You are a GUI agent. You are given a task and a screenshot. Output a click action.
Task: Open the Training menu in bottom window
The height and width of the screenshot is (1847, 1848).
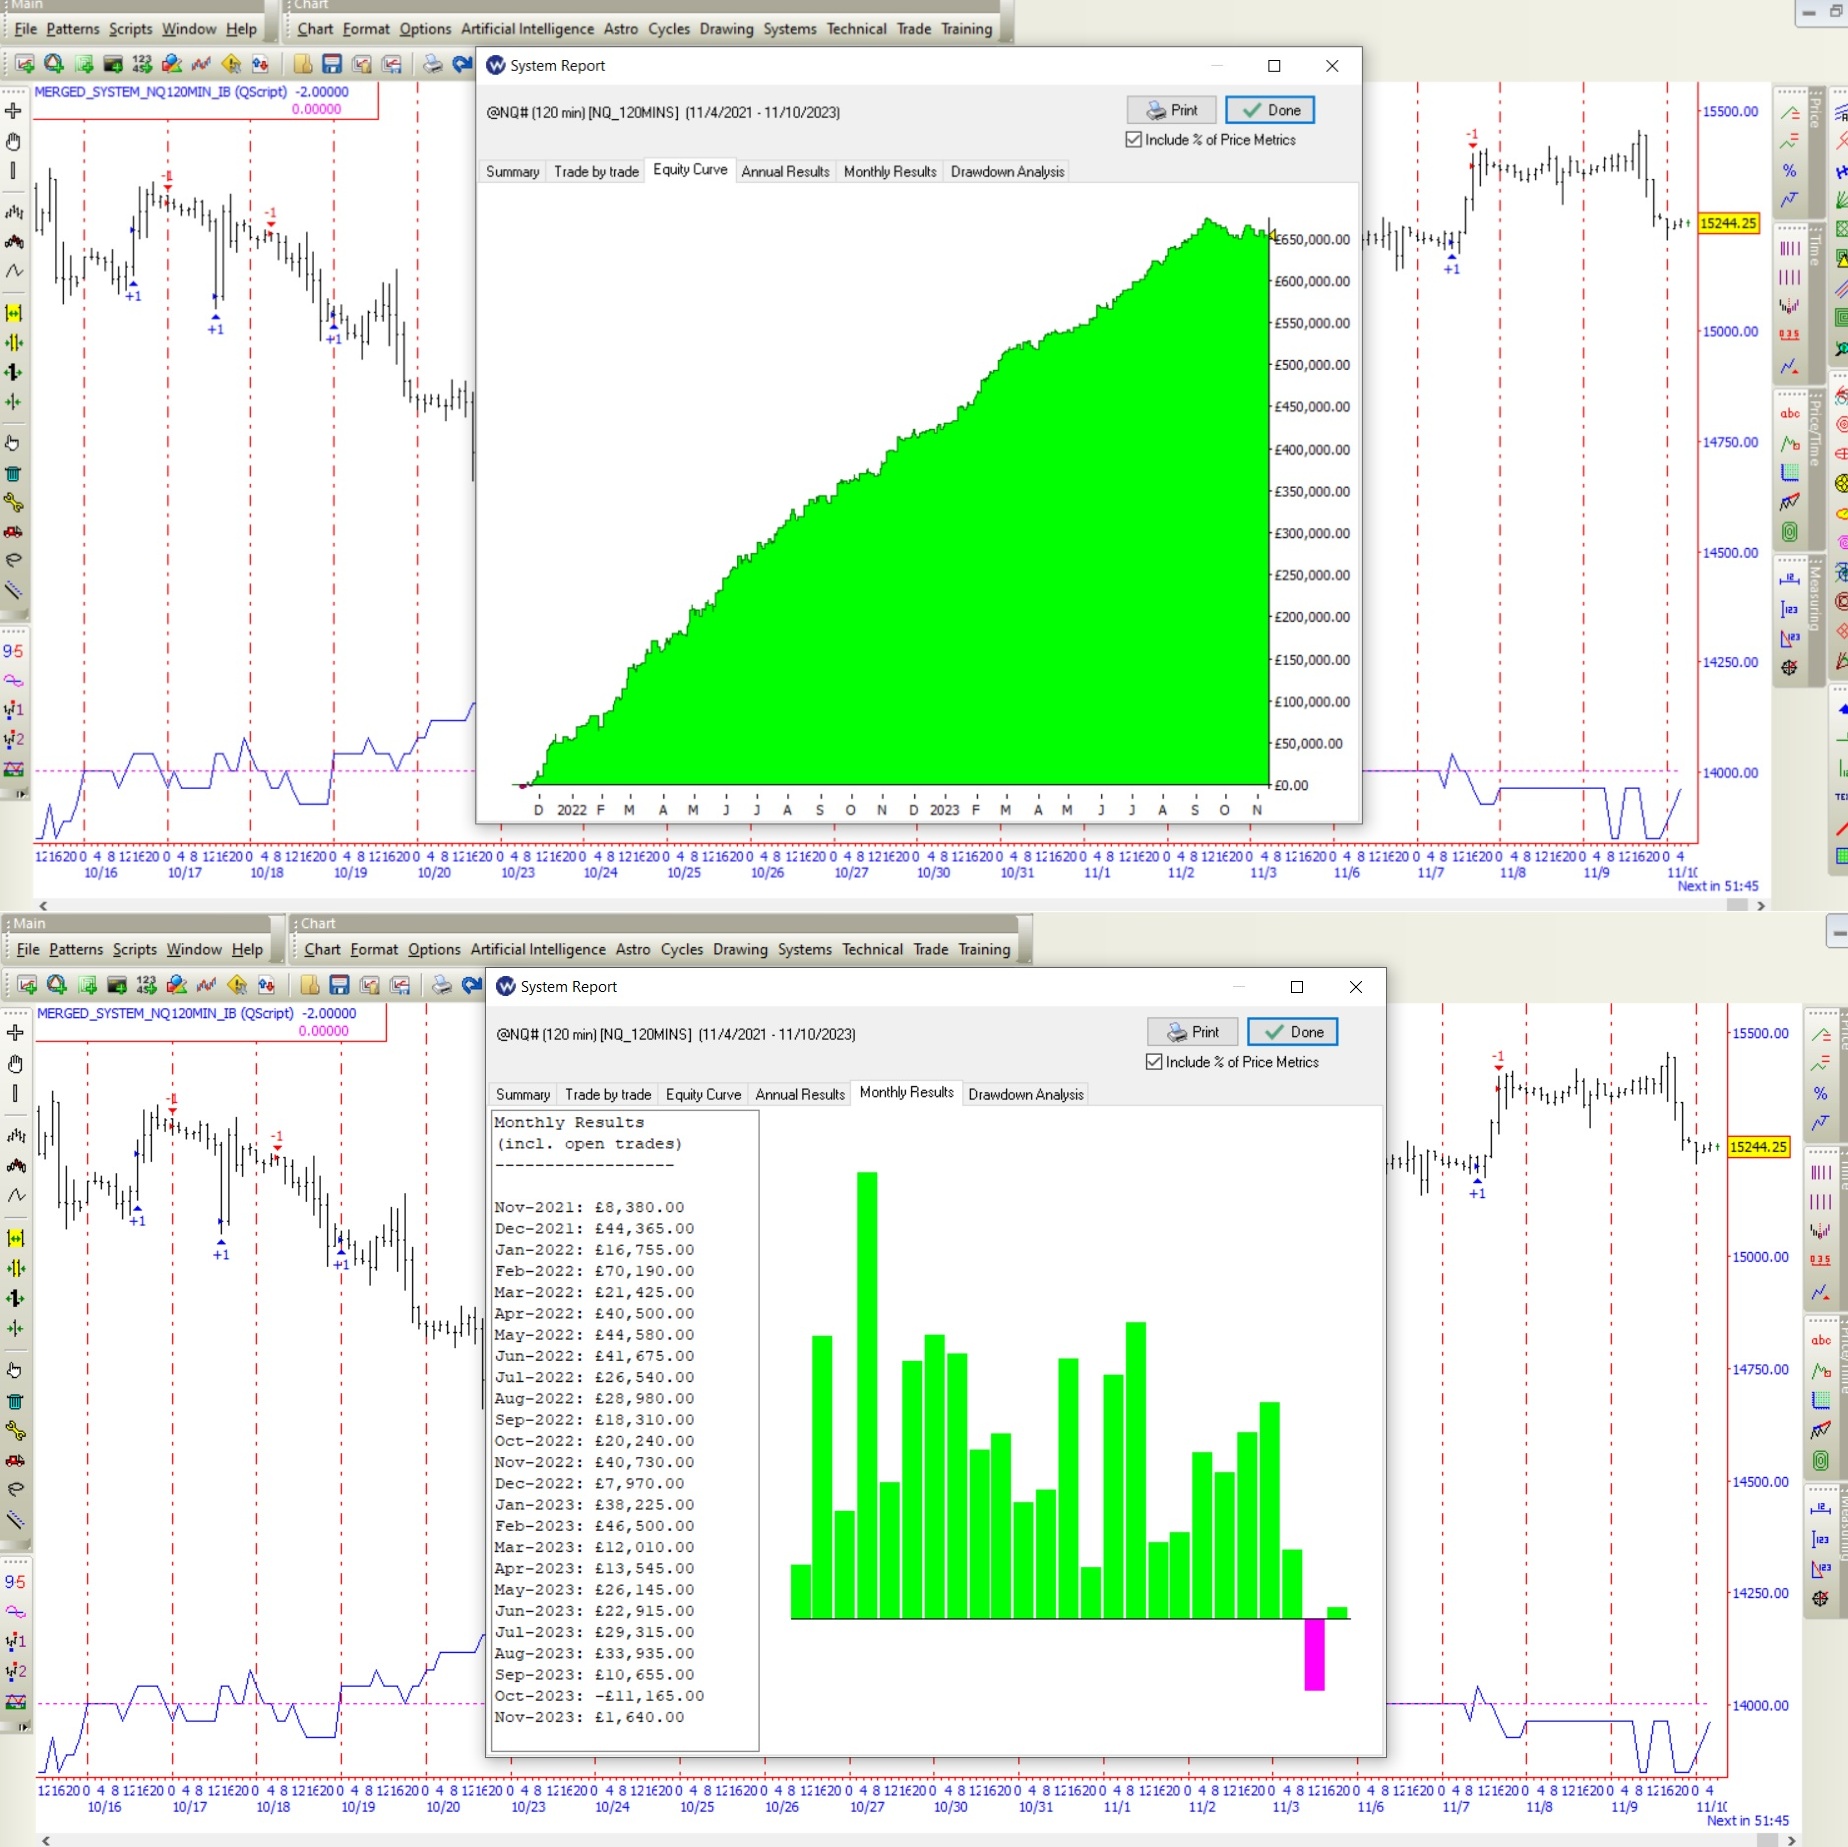(x=984, y=950)
